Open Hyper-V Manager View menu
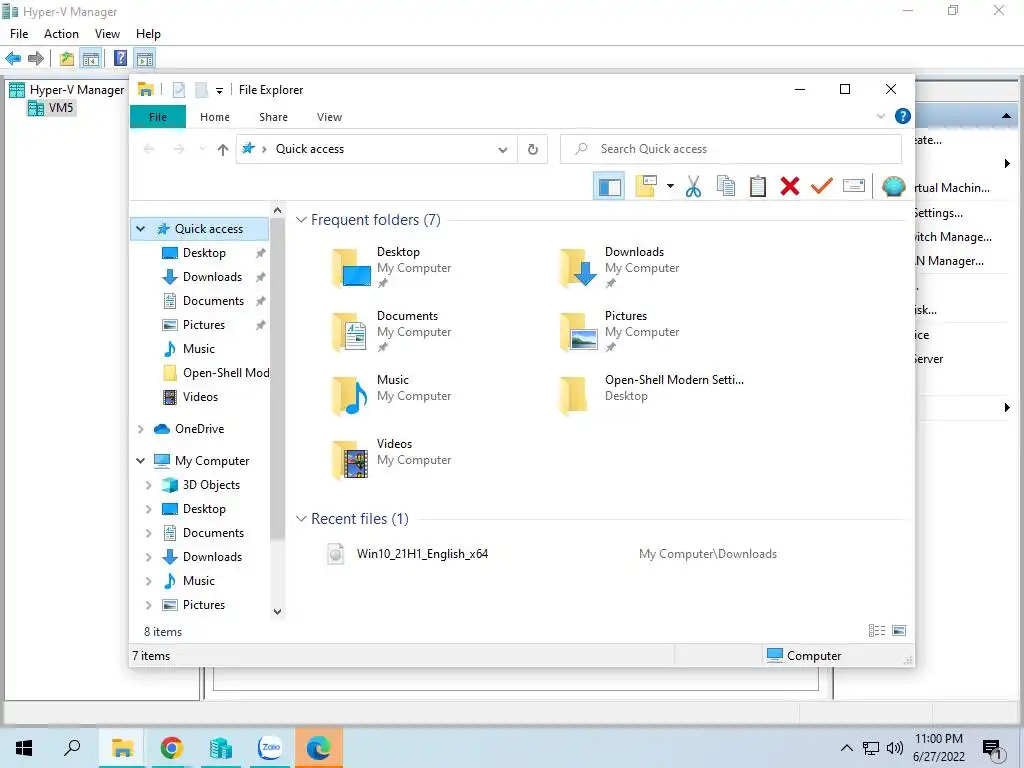Screen dimensions: 1024x768 [107, 34]
